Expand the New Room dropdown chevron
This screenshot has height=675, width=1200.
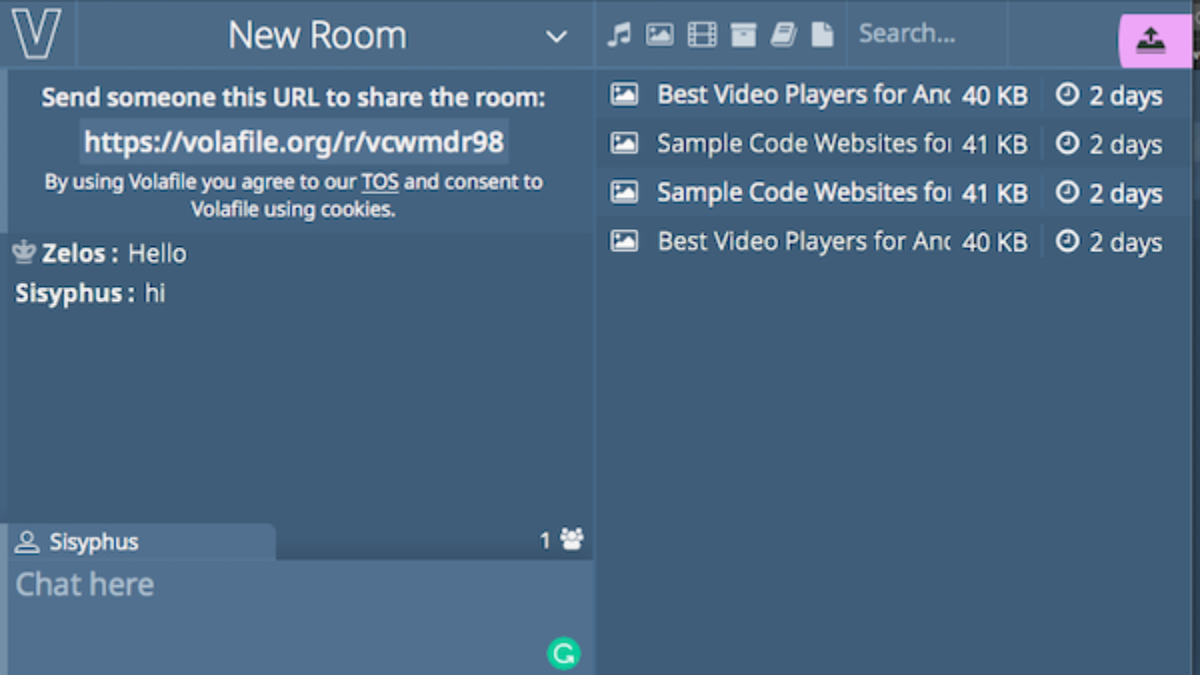pos(556,37)
